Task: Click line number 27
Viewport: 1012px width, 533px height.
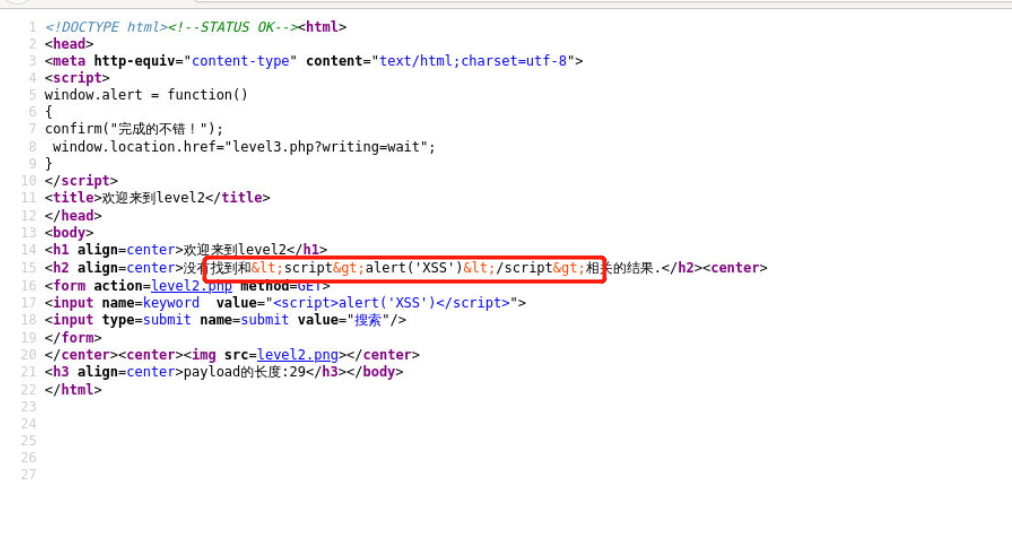Action: [28, 474]
